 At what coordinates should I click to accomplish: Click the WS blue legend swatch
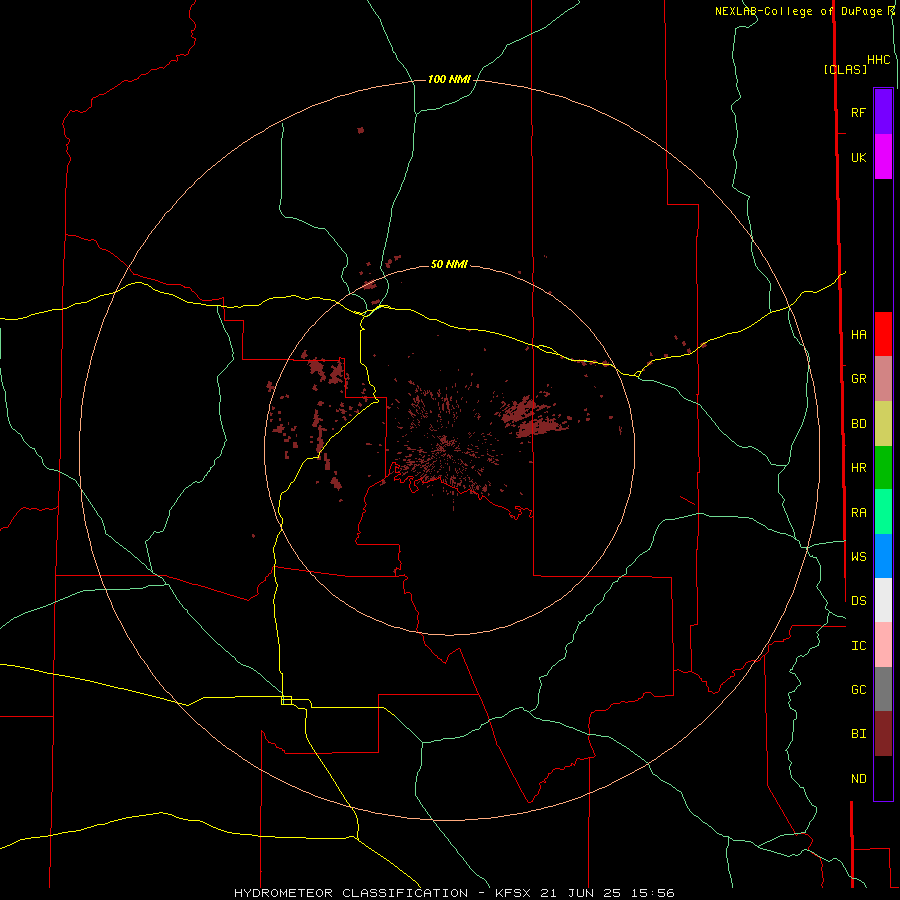coord(883,556)
